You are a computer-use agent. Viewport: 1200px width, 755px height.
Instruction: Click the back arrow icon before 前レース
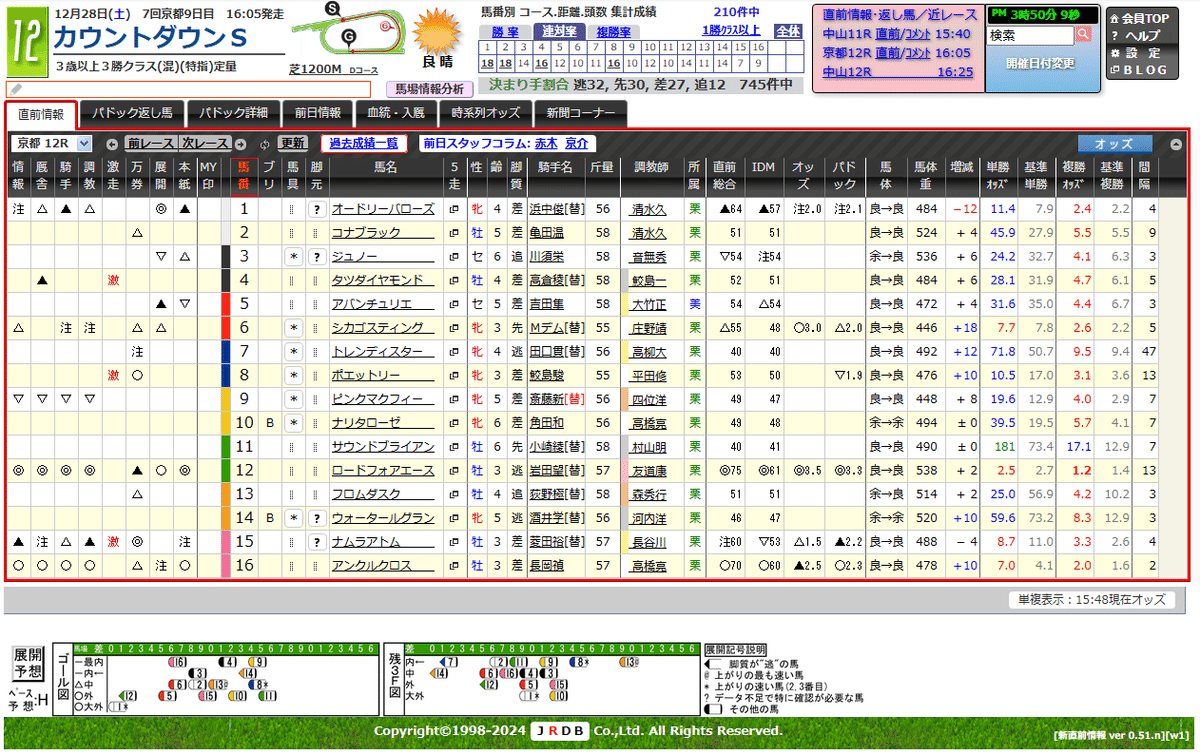[113, 142]
